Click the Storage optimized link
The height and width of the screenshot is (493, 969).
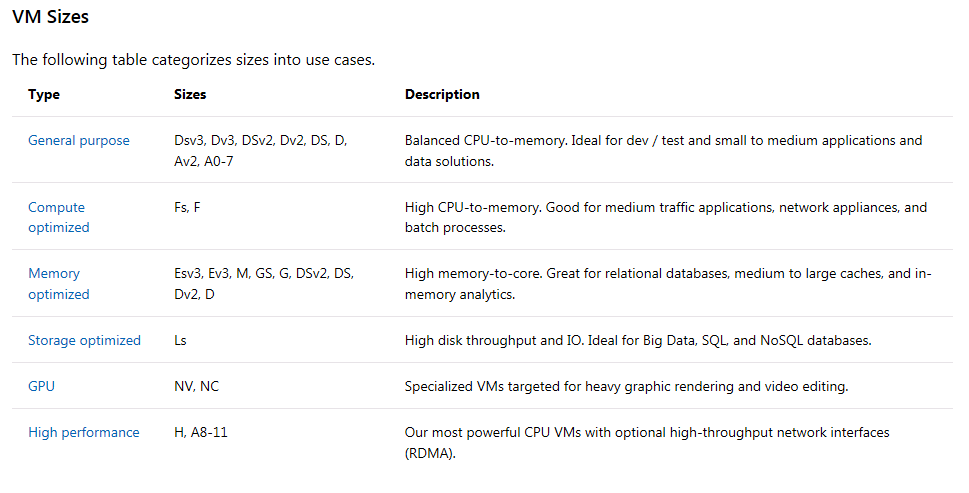[x=85, y=340]
